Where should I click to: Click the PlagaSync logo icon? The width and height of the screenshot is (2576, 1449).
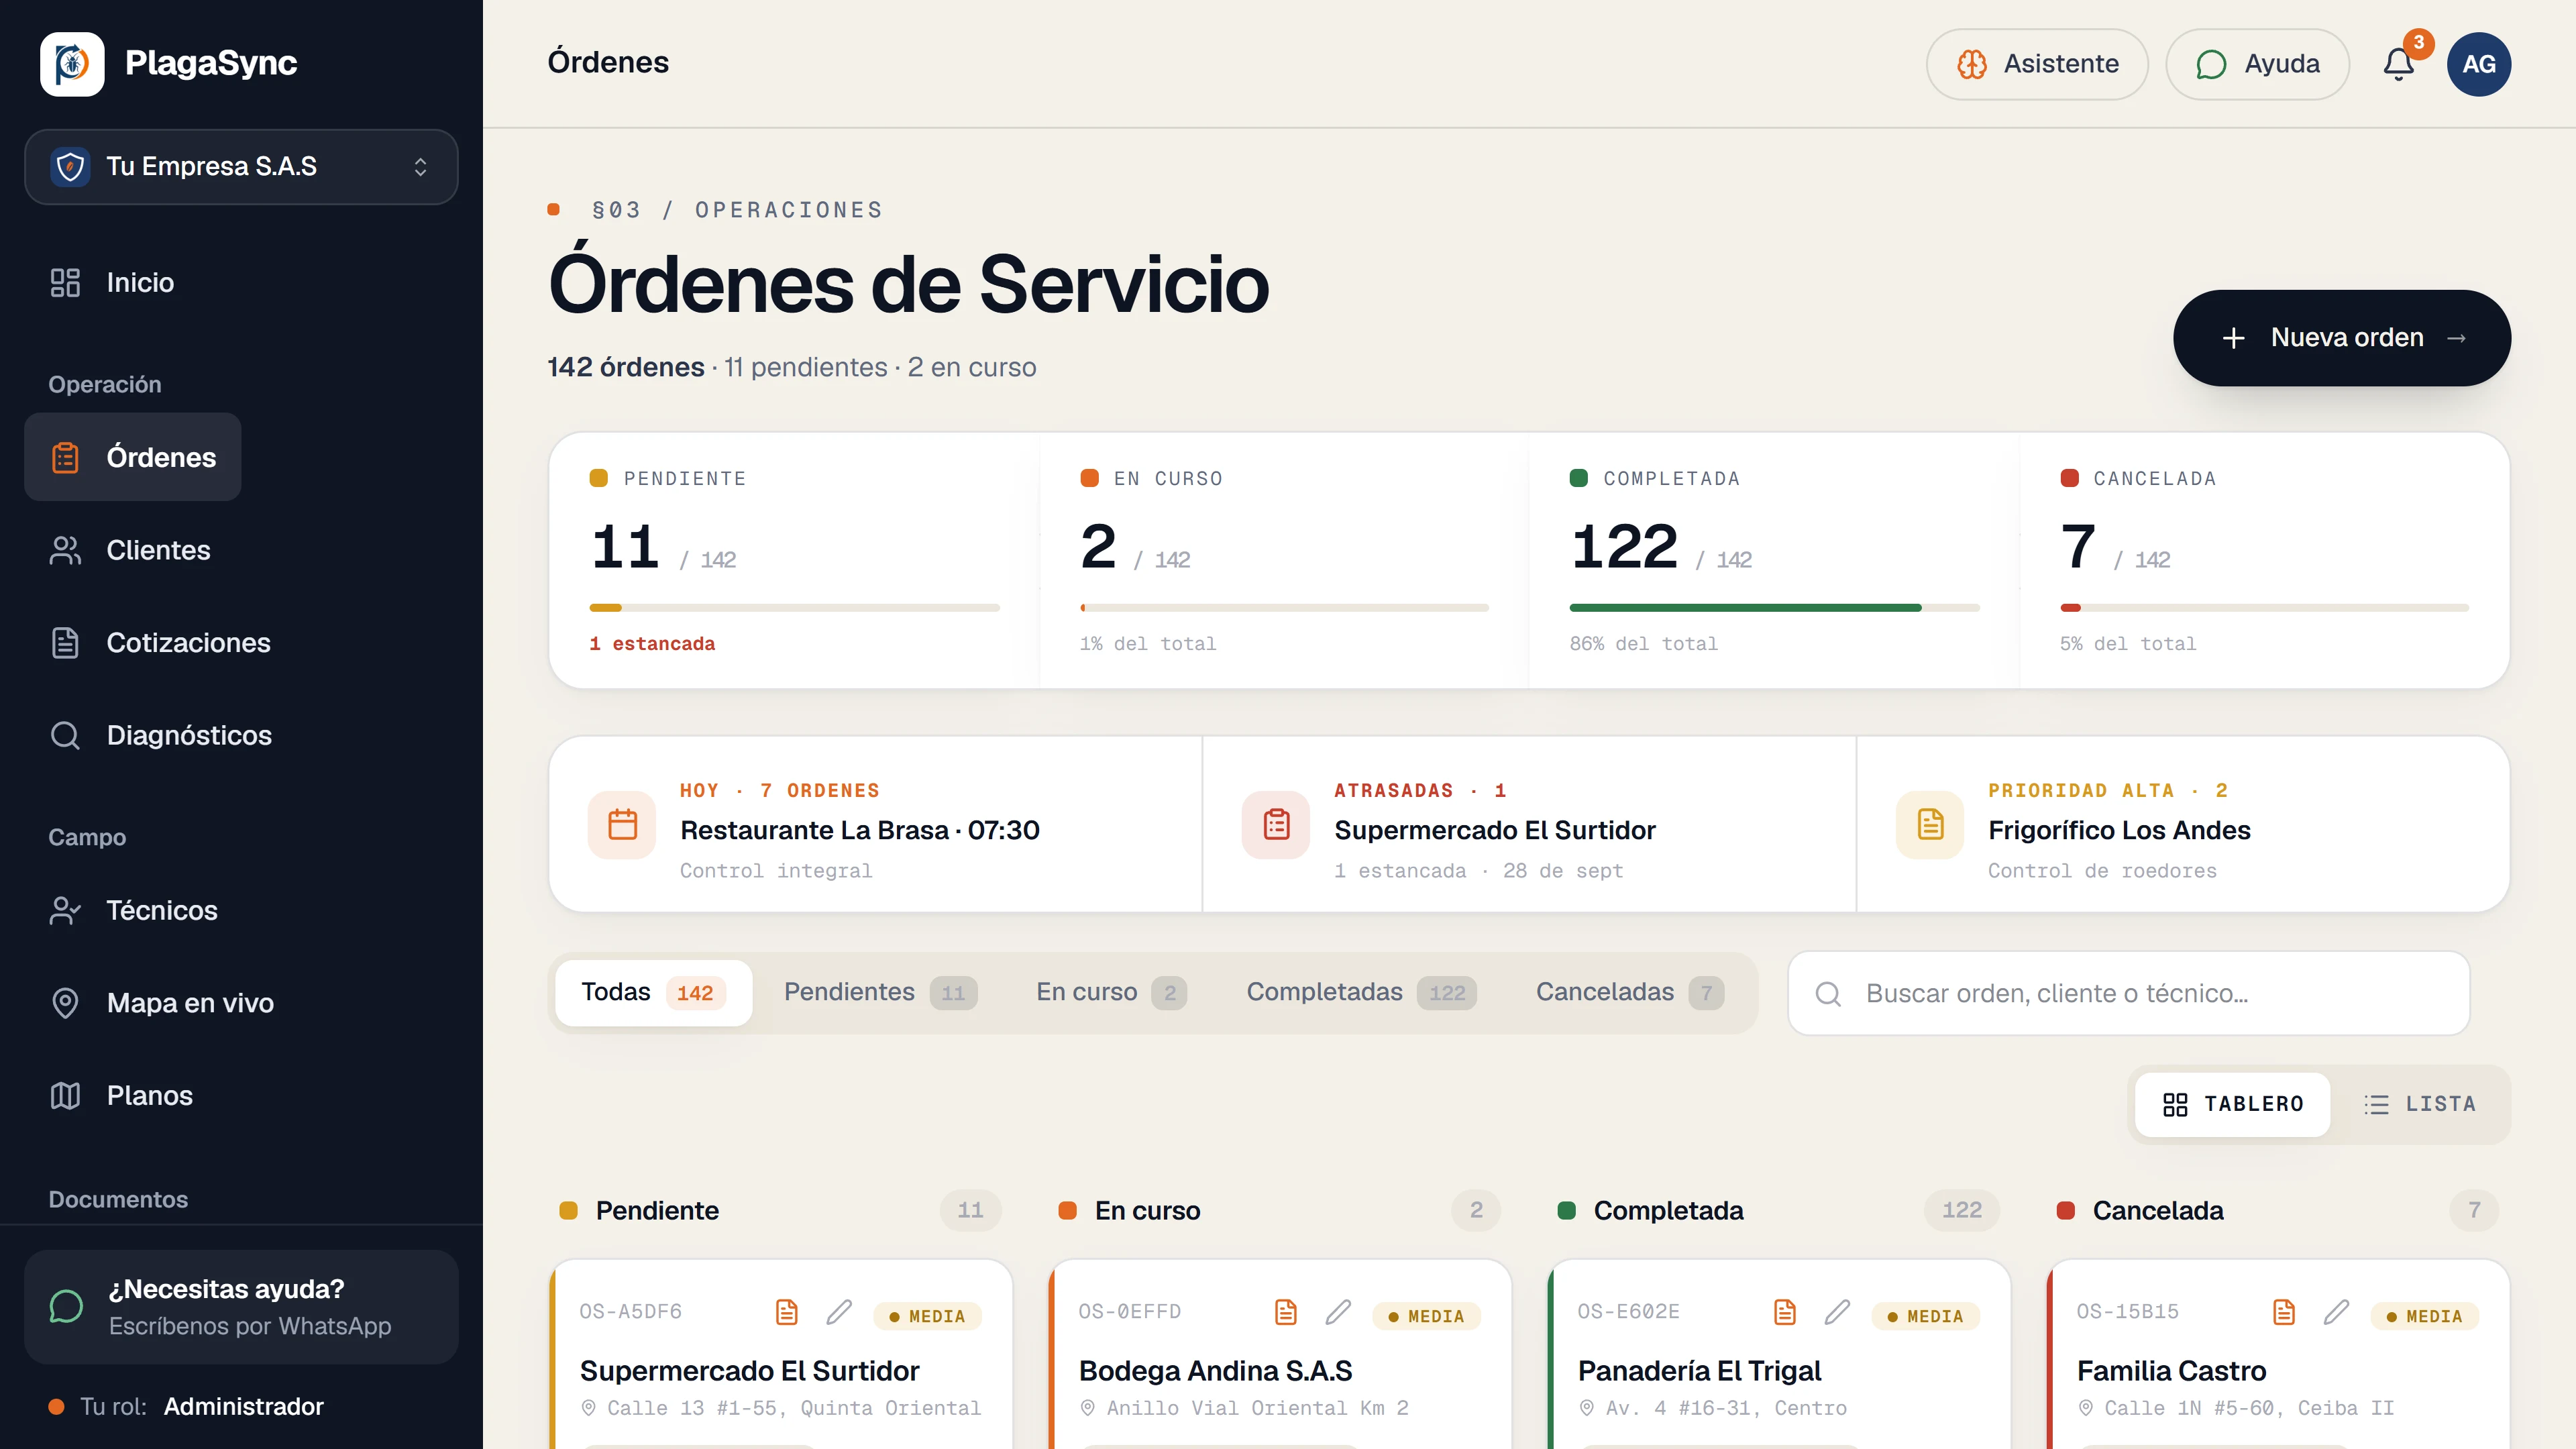[x=72, y=63]
